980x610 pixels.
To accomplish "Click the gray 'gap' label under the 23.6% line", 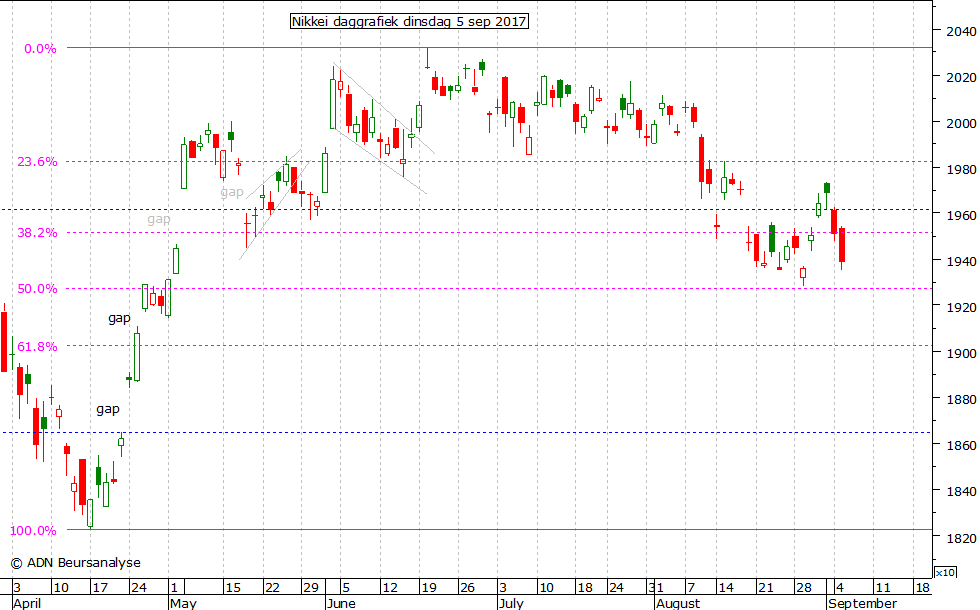I will pos(232,192).
